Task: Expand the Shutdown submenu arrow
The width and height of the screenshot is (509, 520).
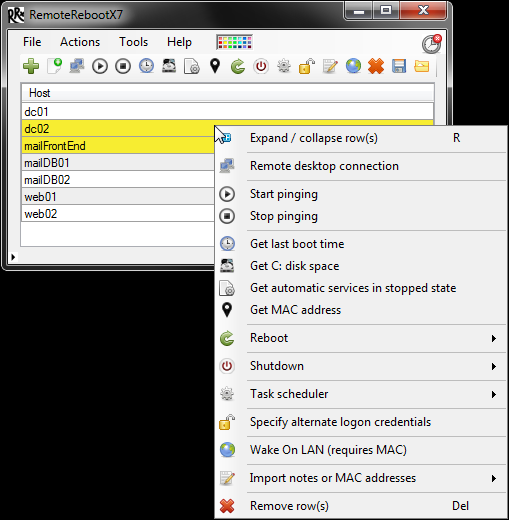Action: click(x=494, y=366)
